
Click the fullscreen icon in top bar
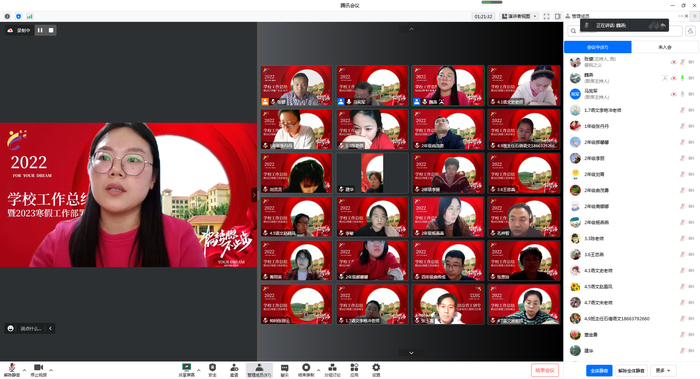point(546,16)
